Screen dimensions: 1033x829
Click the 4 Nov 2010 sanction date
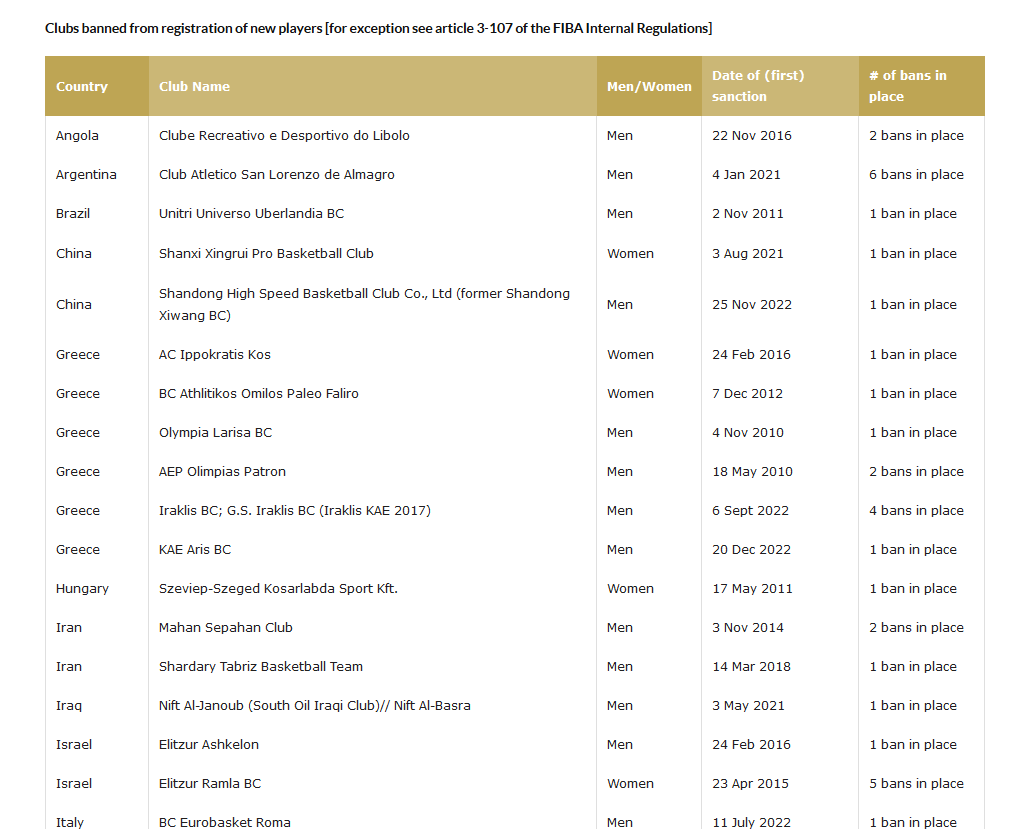748,433
